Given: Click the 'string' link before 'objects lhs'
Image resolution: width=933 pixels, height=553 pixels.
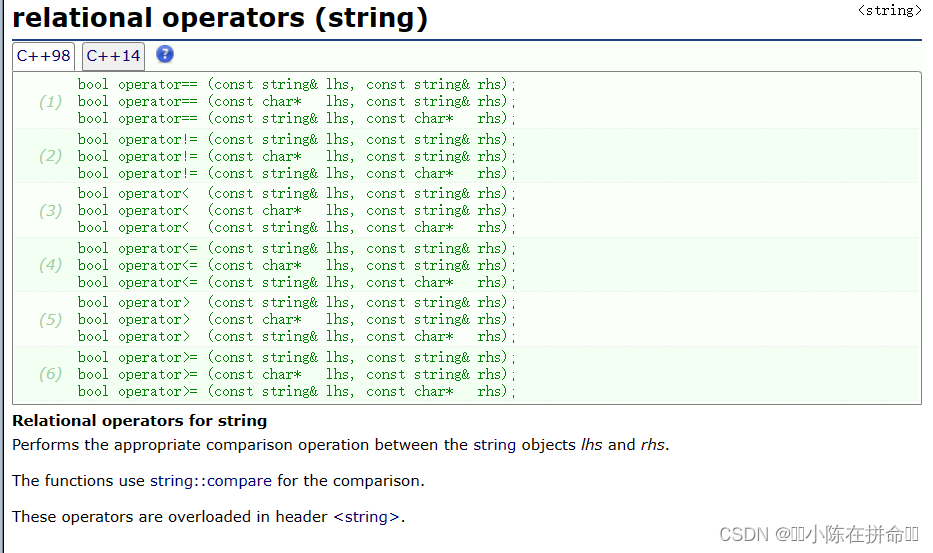Looking at the screenshot, I should coord(494,445).
